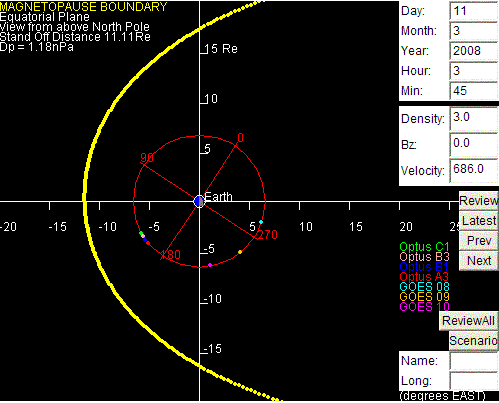Select the Scenario button
This screenshot has width=499, height=403.
(474, 341)
